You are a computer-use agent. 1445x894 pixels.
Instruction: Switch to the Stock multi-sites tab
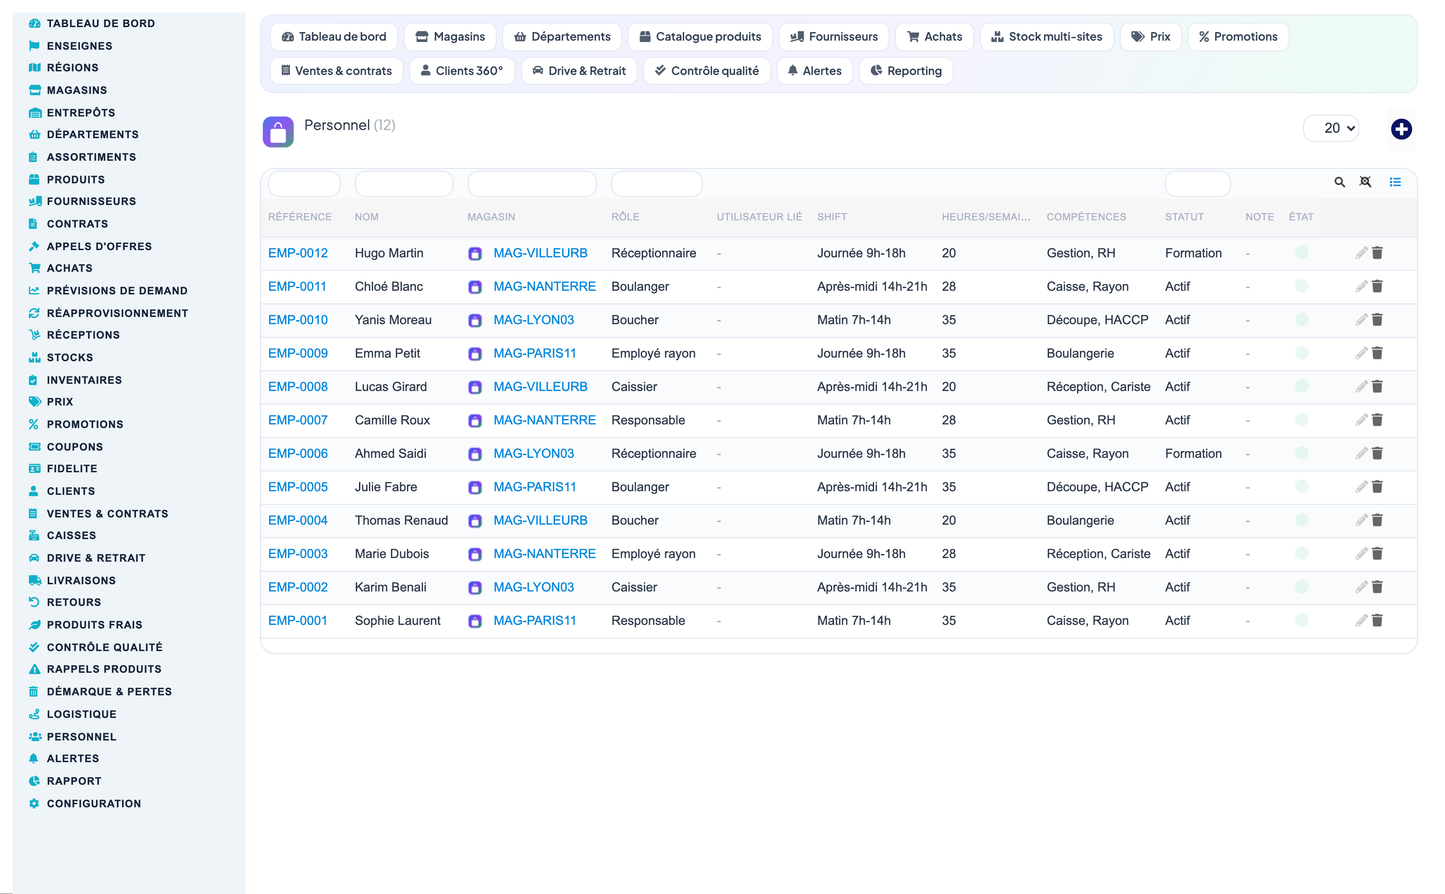pyautogui.click(x=1047, y=37)
